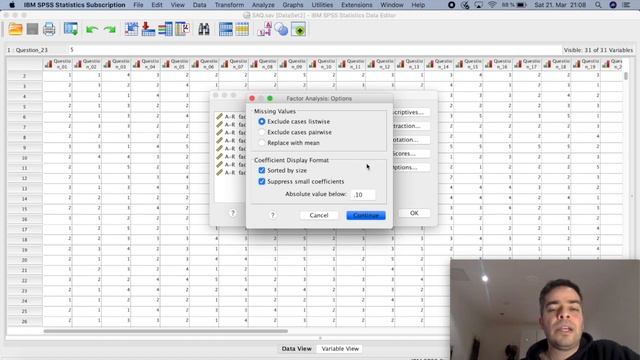Image resolution: width=640 pixels, height=360 pixels.
Task: Switch to the Data View tab
Action: click(296, 349)
